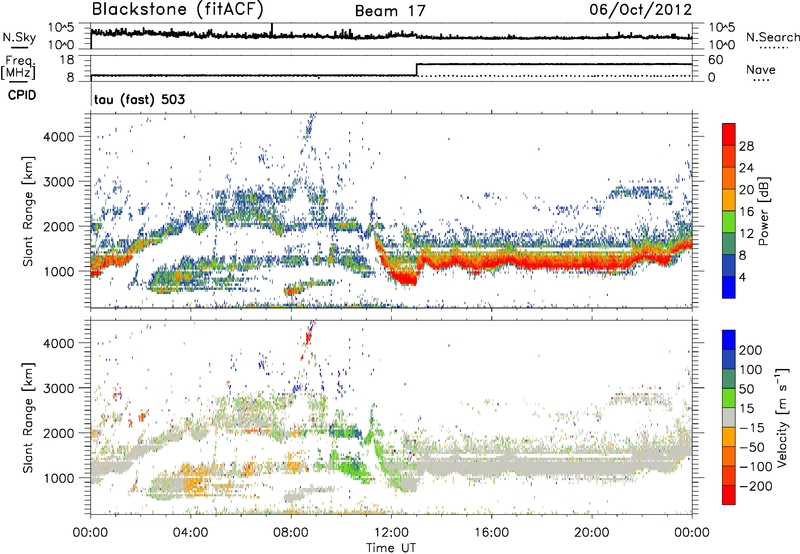Click the 04:00 time tick label
The width and height of the screenshot is (800, 554).
pos(190,533)
